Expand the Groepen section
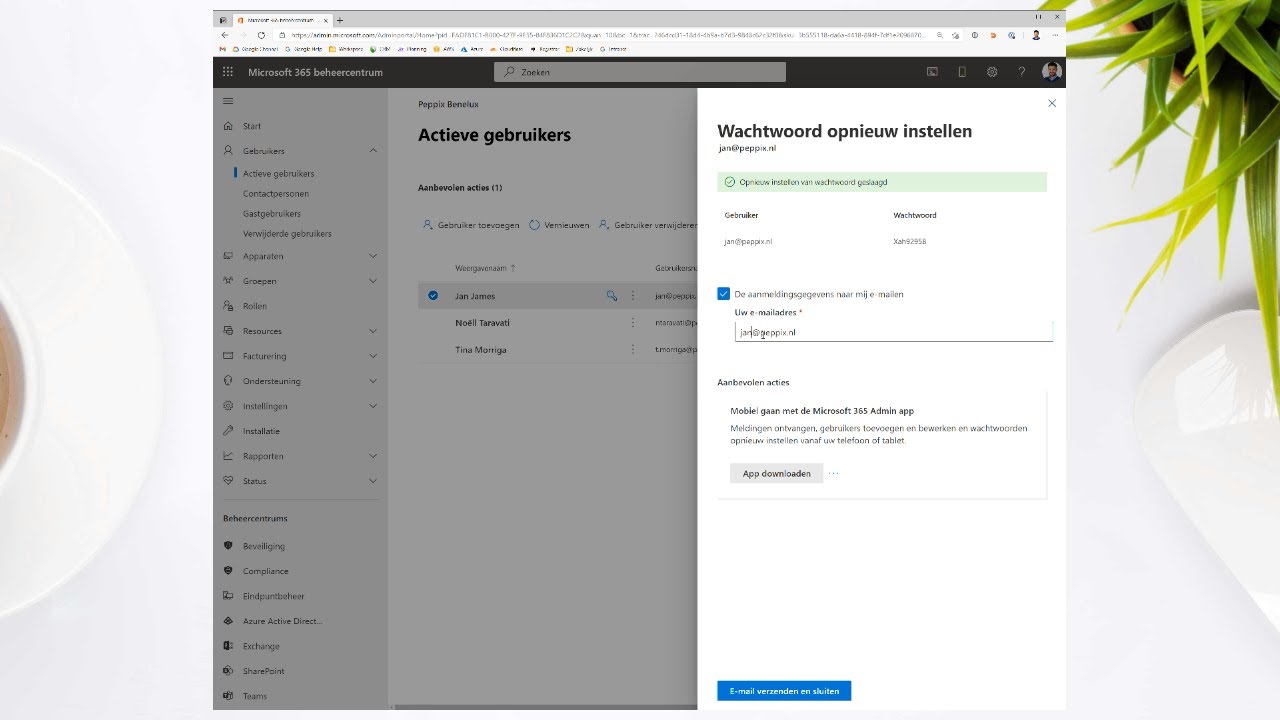This screenshot has height=720, width=1280. 373,281
